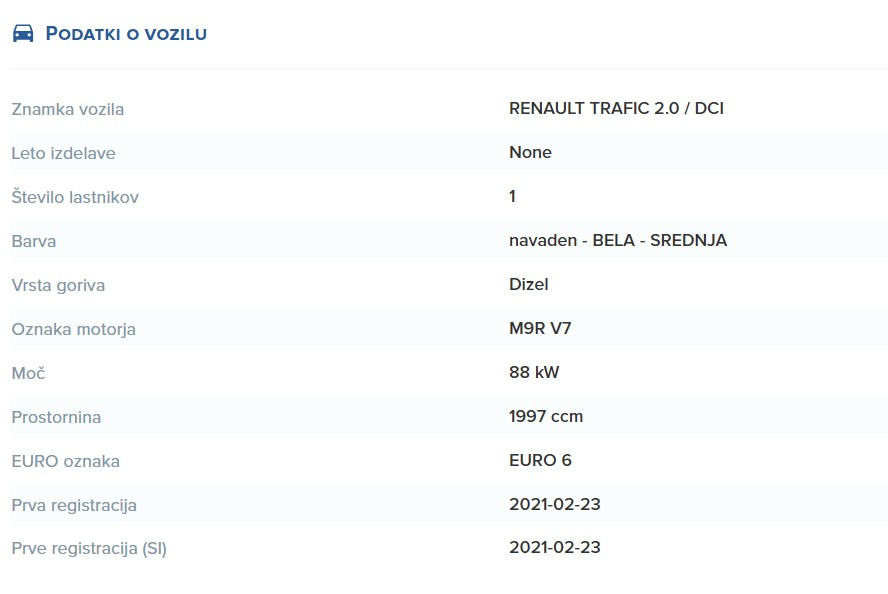Click the Prve registracija (SI) label
The image size is (888, 594).
tap(89, 548)
